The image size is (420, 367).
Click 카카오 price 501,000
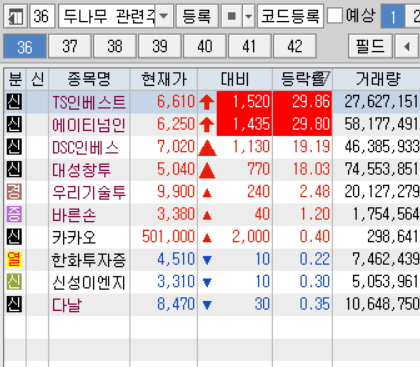[168, 237]
